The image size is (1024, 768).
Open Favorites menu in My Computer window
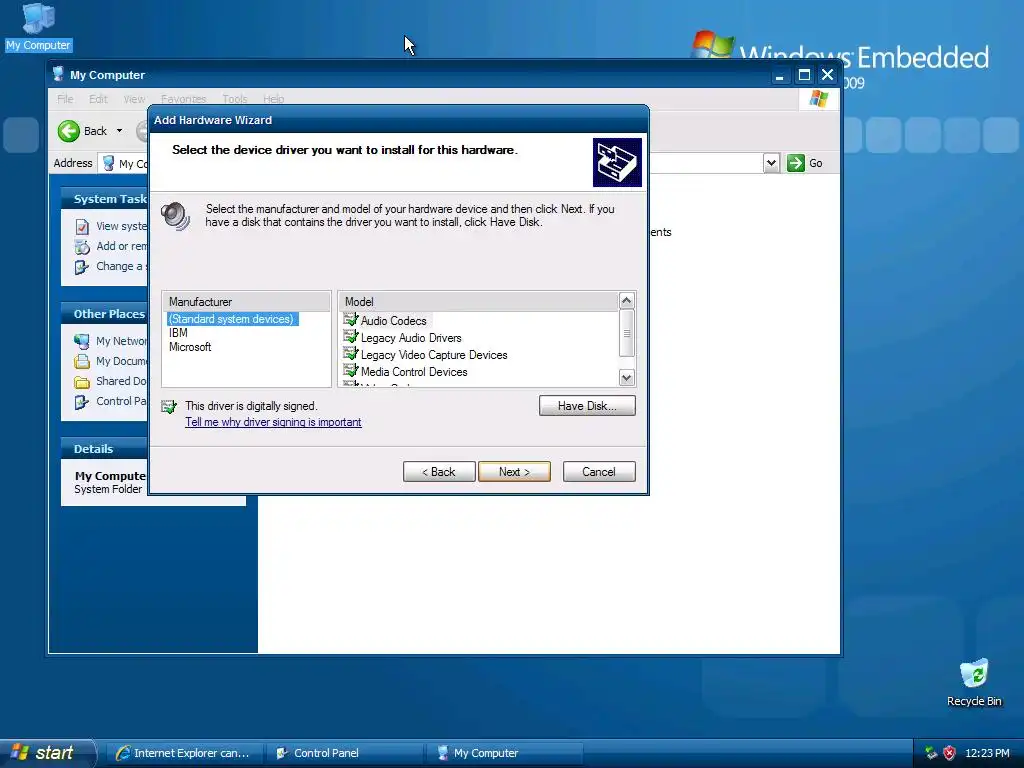(x=184, y=99)
